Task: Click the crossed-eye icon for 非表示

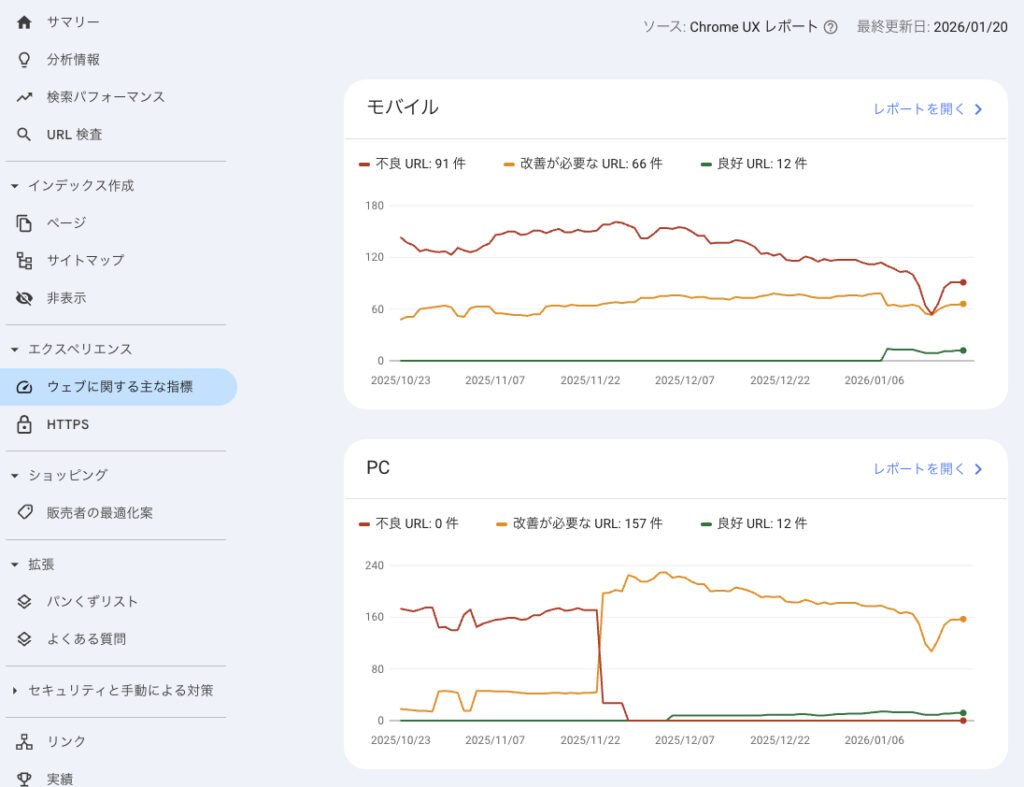Action: pos(25,298)
